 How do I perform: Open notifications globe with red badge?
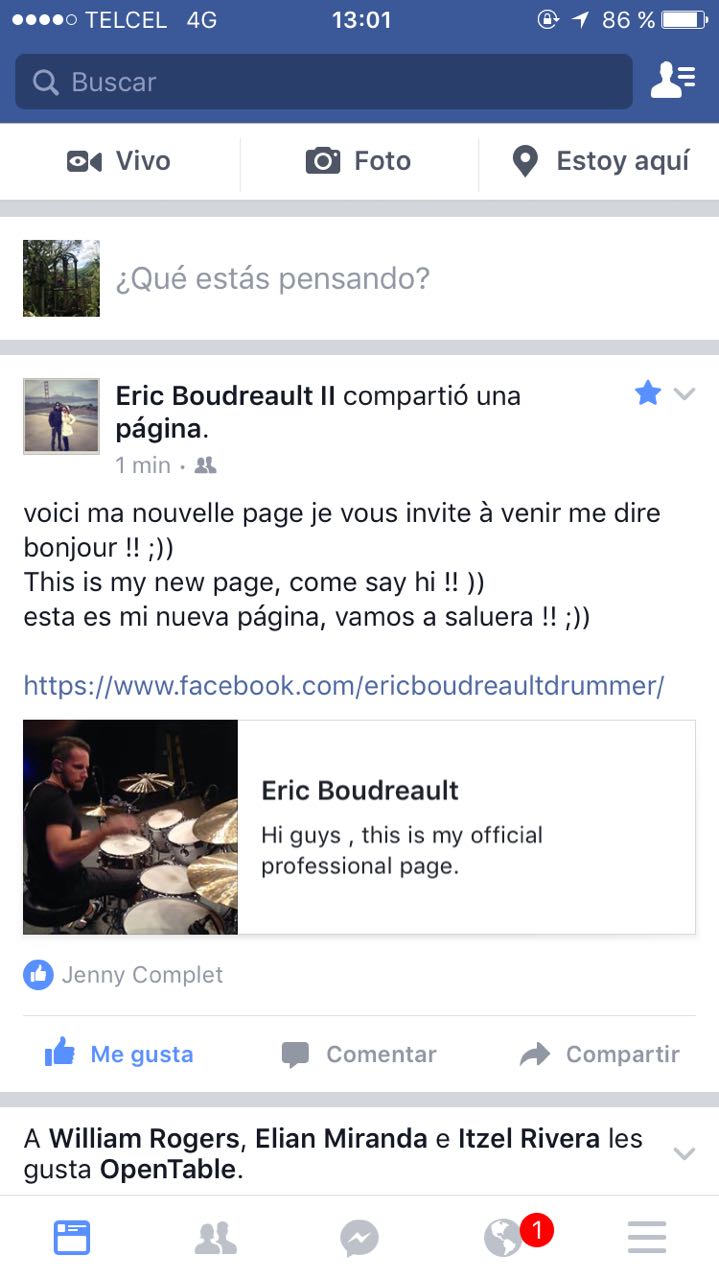coord(505,1238)
